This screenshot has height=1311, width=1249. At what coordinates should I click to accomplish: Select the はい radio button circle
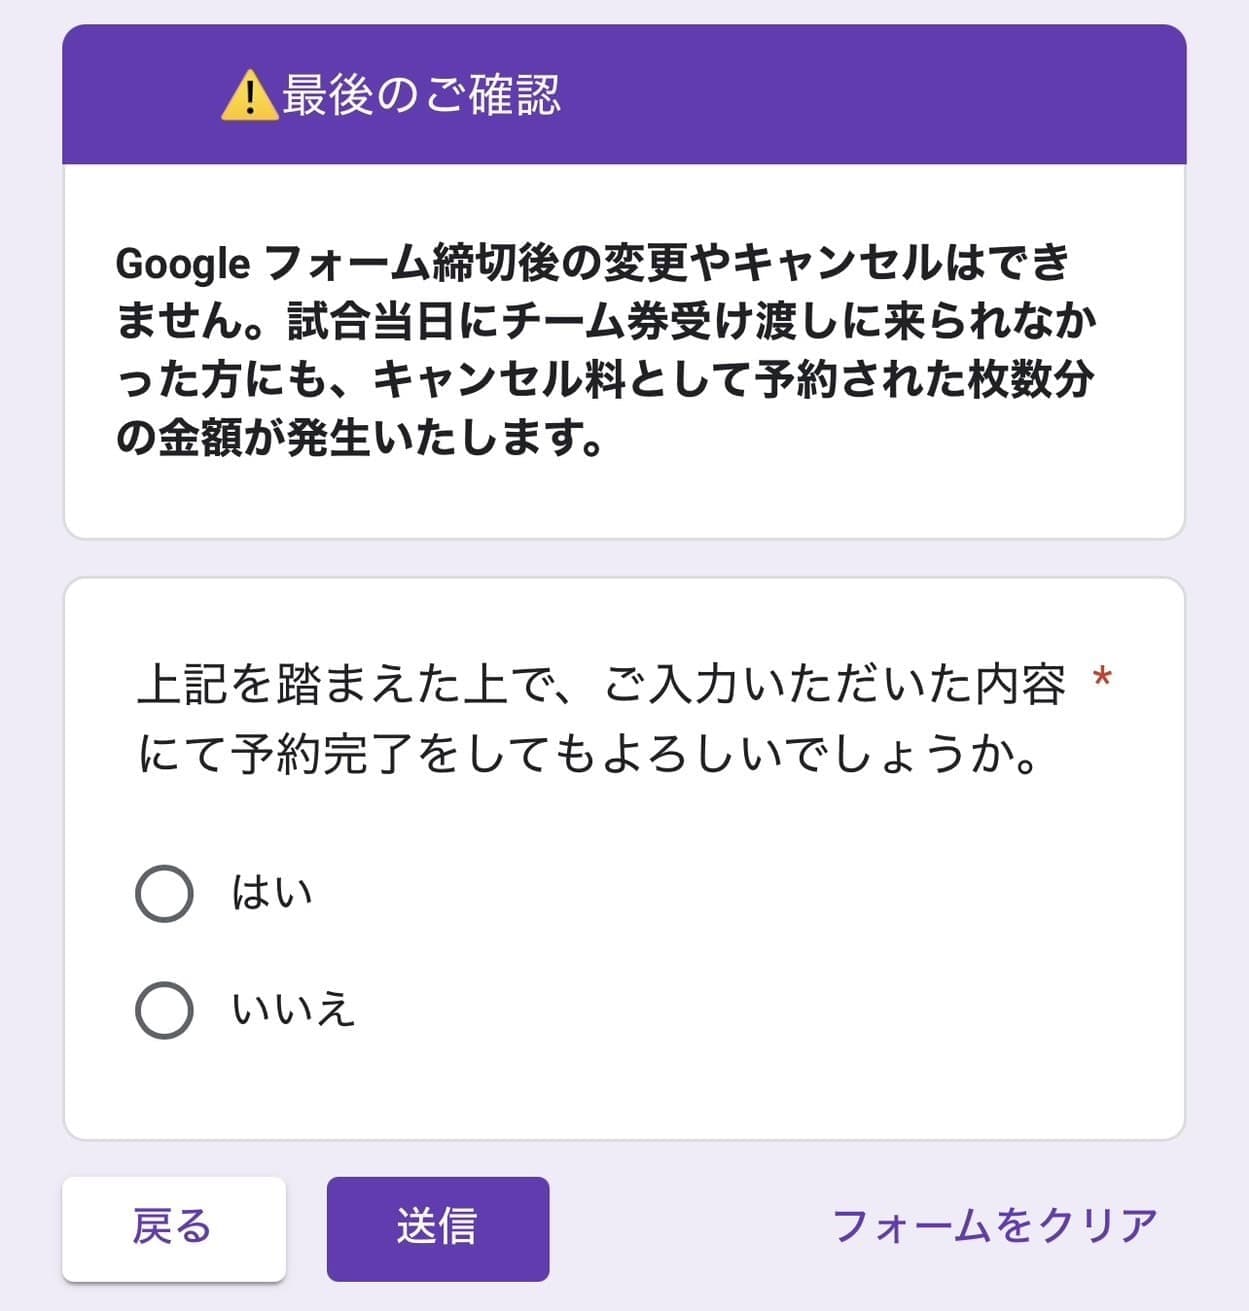164,893
